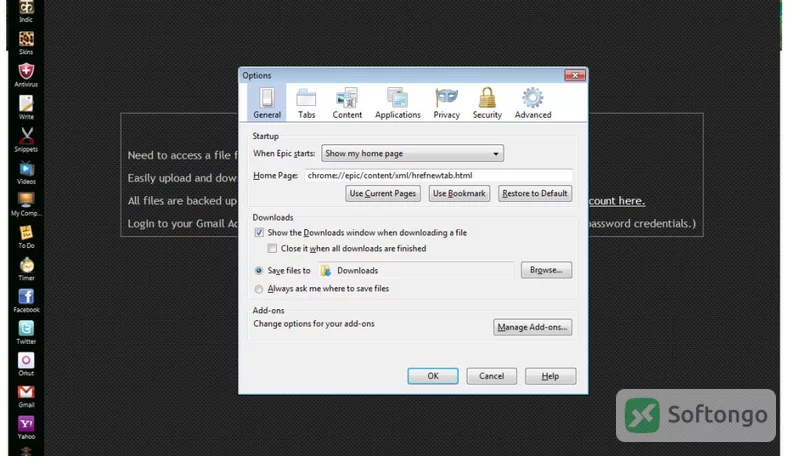Open Orkut from the sidebar

[x=26, y=364]
